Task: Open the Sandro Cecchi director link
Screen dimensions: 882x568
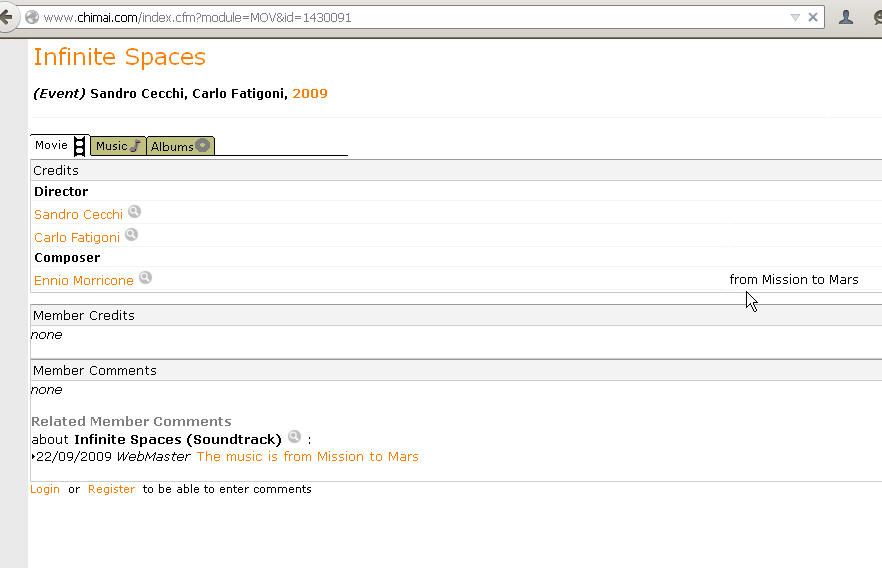Action: [x=78, y=214]
